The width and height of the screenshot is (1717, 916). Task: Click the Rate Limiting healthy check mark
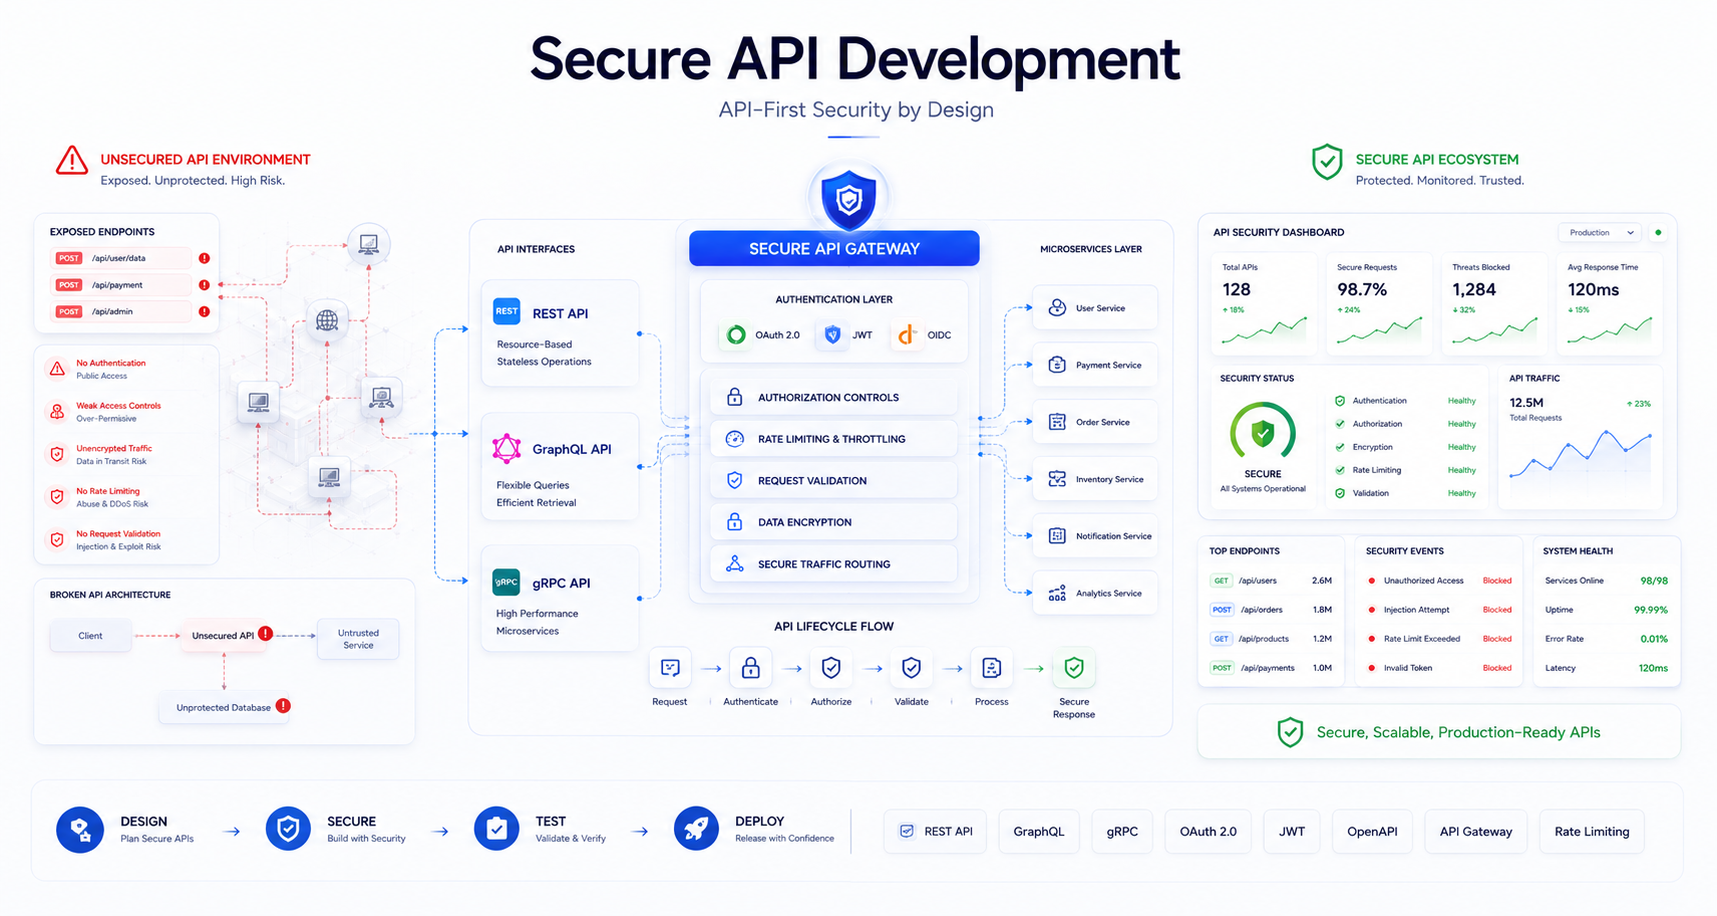(x=1340, y=470)
